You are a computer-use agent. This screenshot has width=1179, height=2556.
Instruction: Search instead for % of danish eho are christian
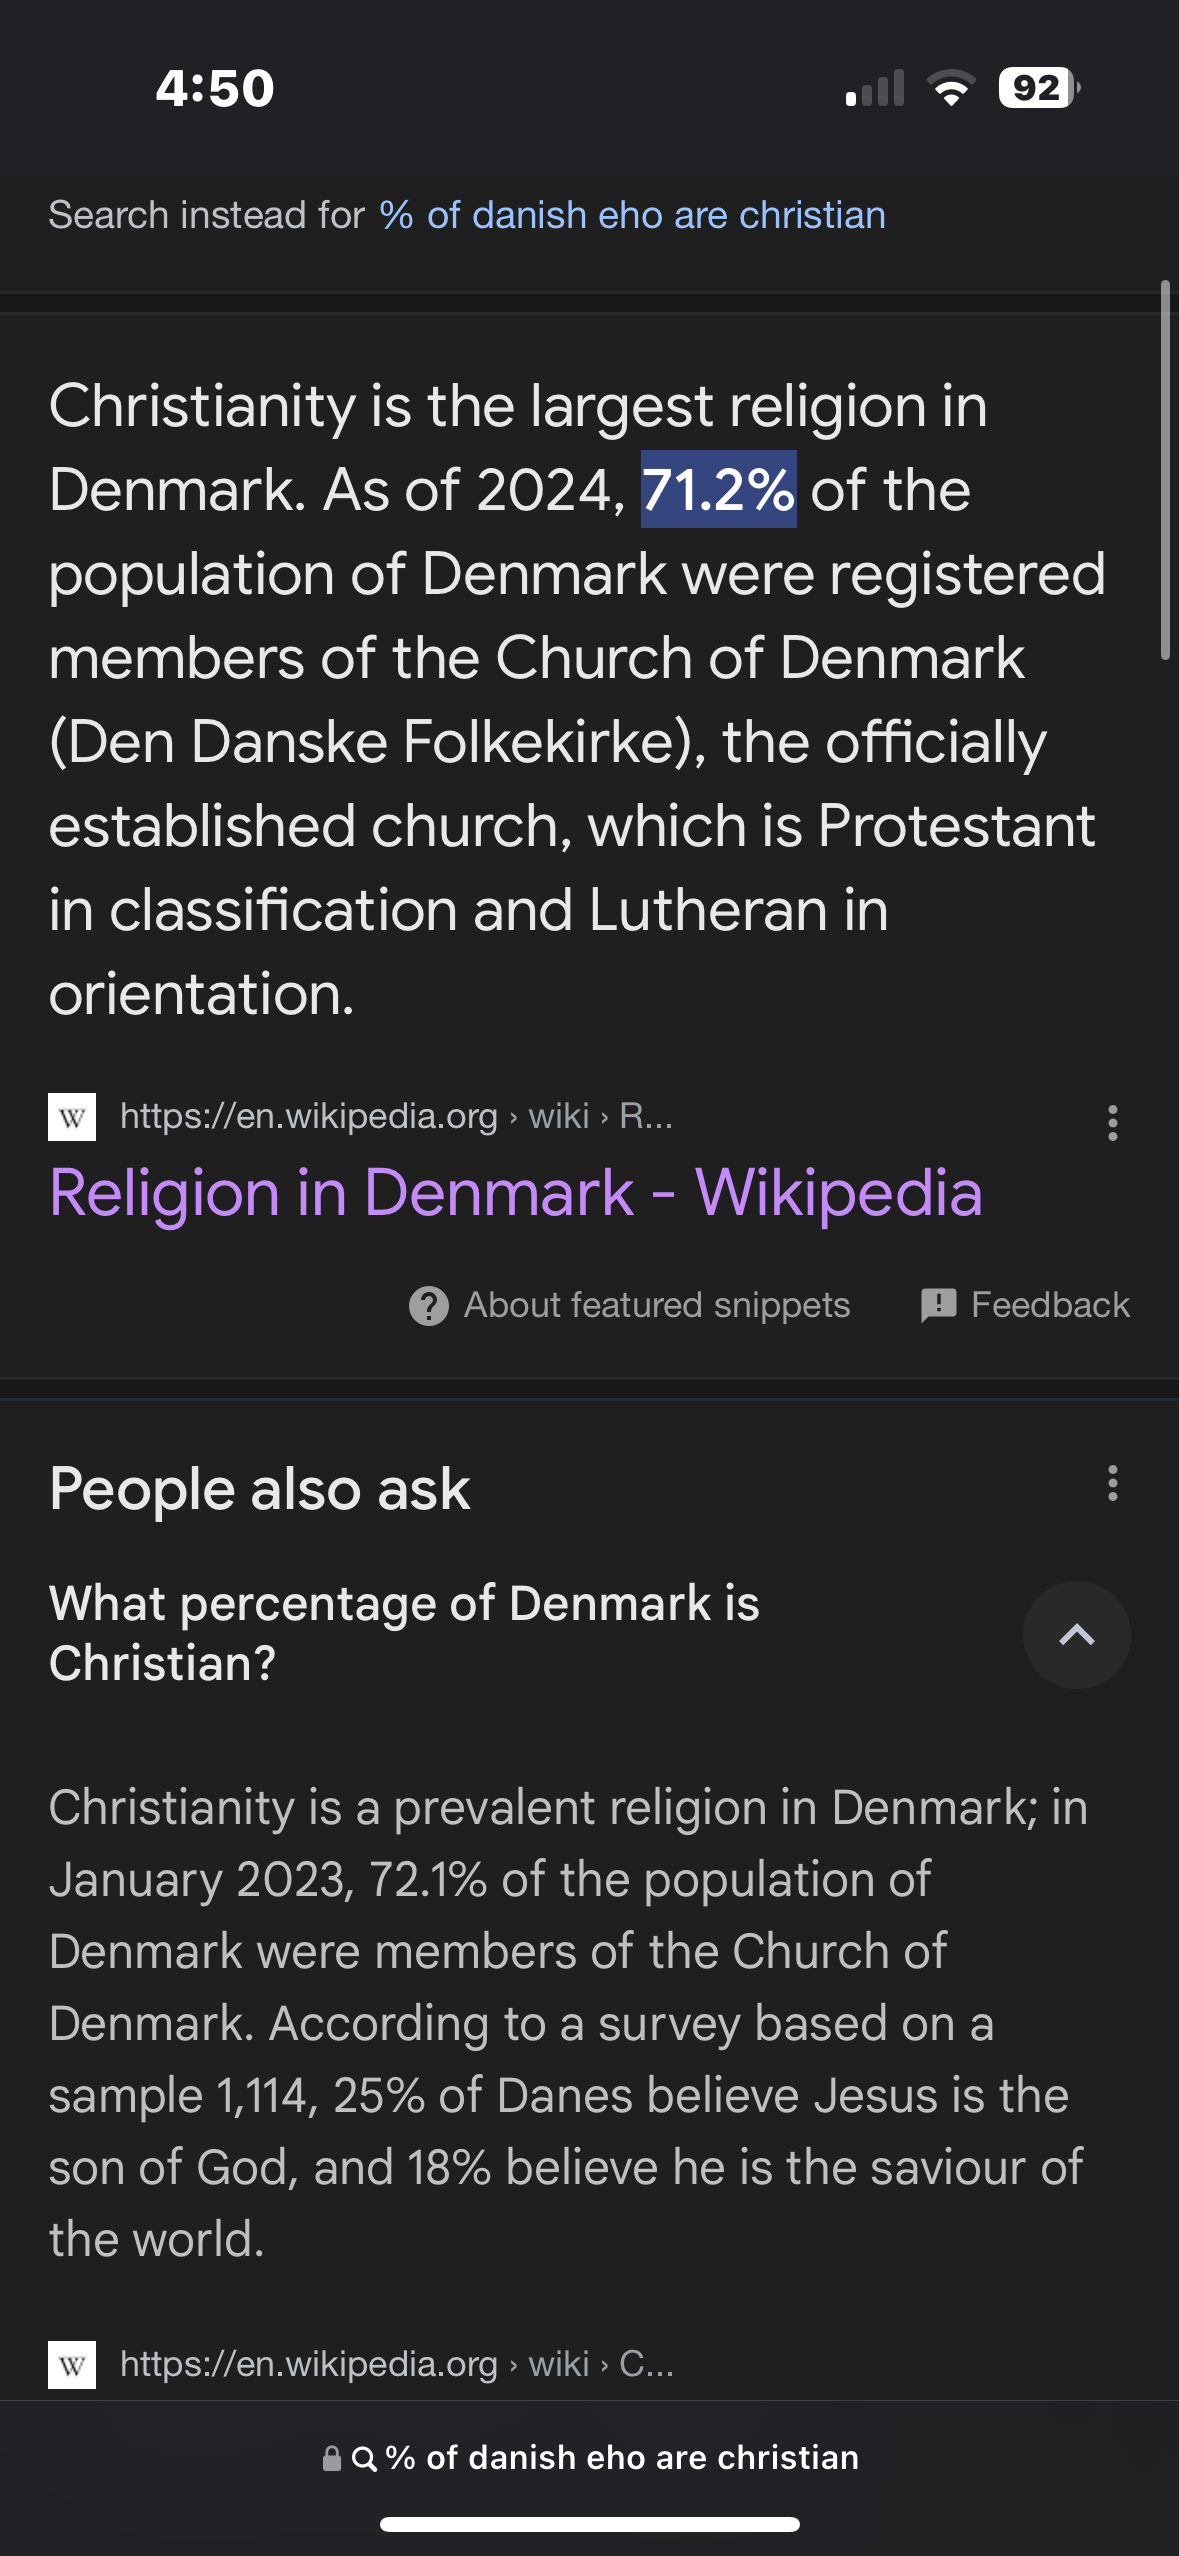[x=632, y=215]
